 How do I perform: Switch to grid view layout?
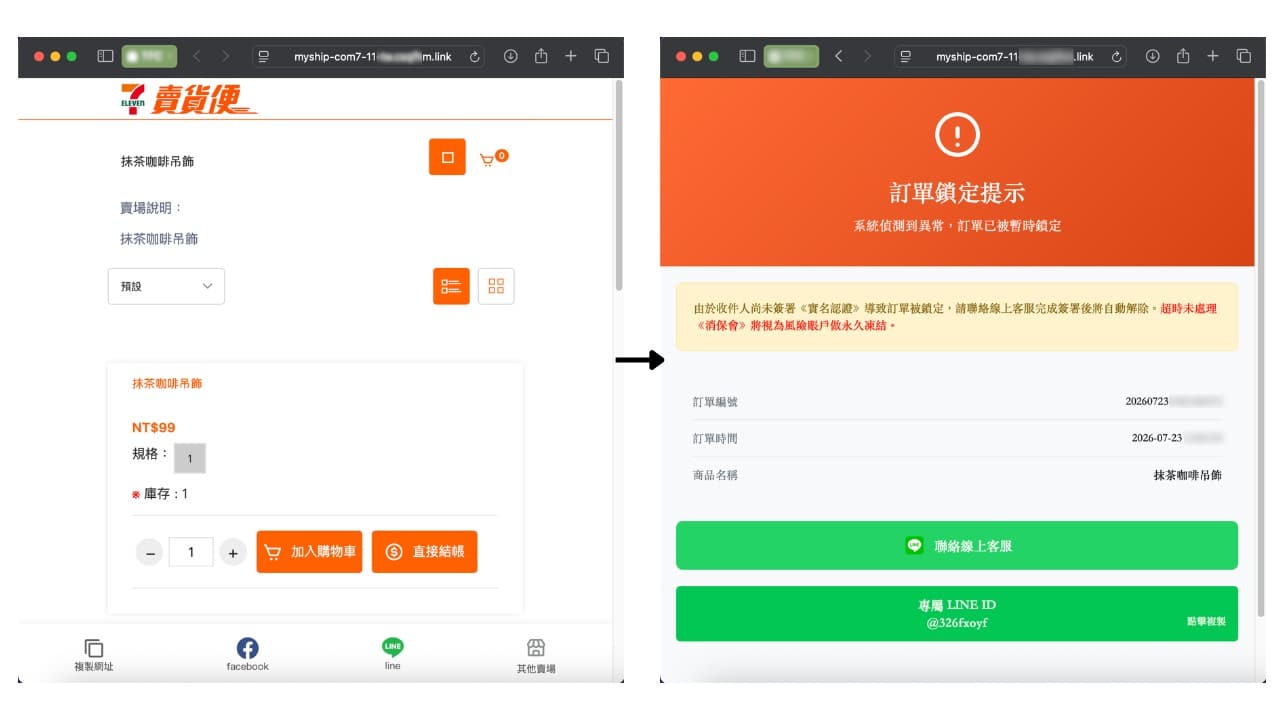click(496, 286)
